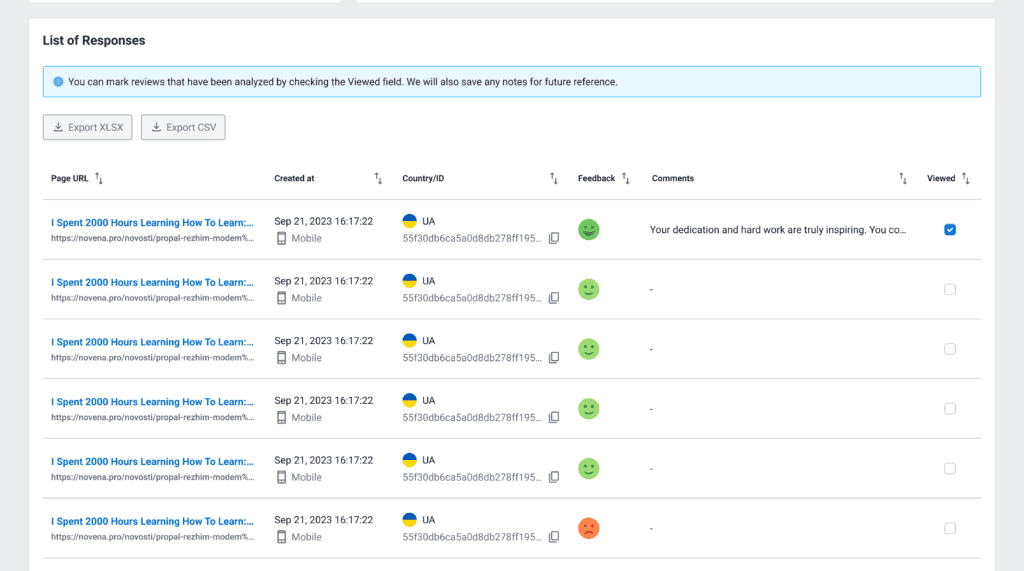Mark the second response as Viewed
1024x571 pixels.
point(950,289)
